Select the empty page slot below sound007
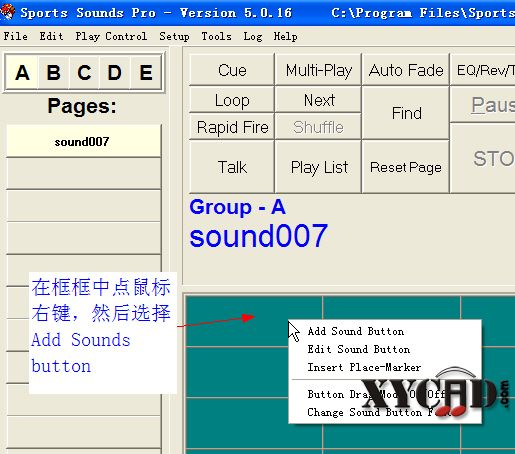The width and height of the screenshot is (515, 454). coord(83,174)
